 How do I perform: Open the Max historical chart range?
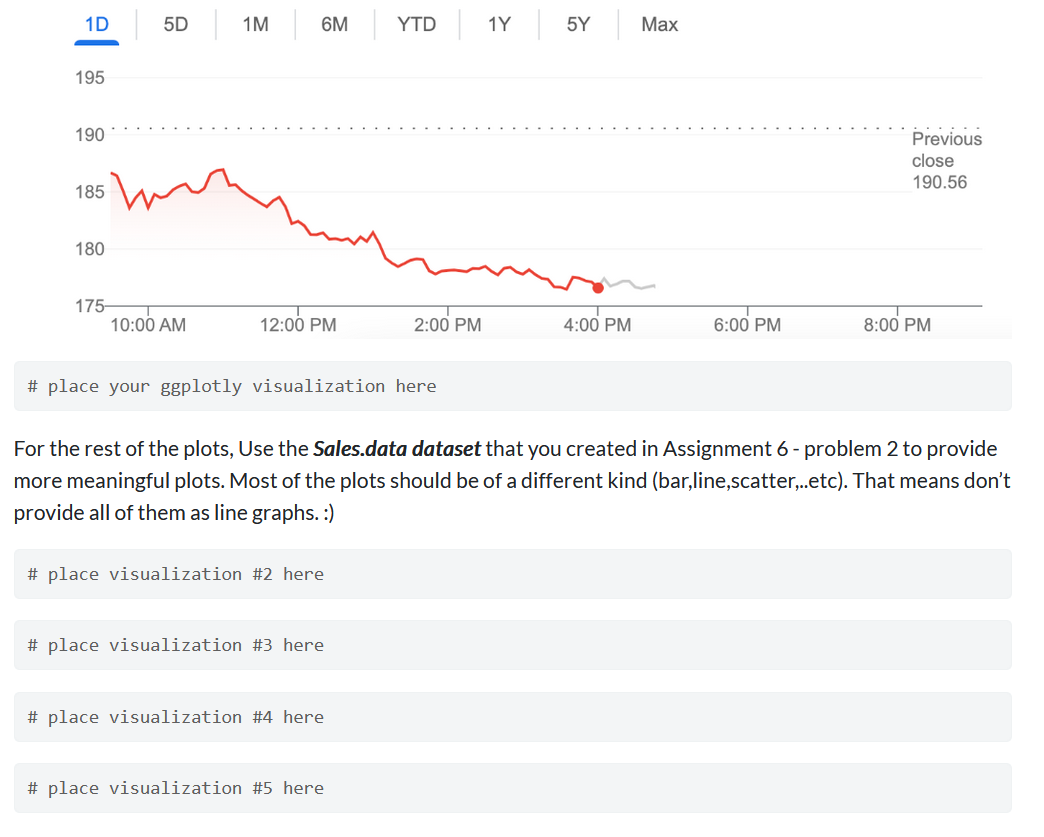tap(659, 25)
